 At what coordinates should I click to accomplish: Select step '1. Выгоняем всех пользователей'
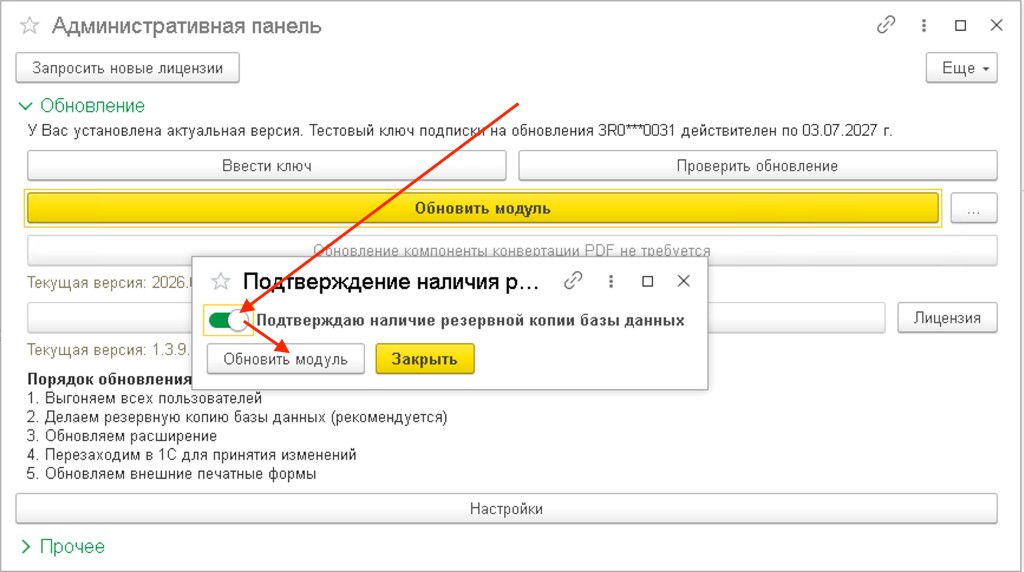pos(144,398)
